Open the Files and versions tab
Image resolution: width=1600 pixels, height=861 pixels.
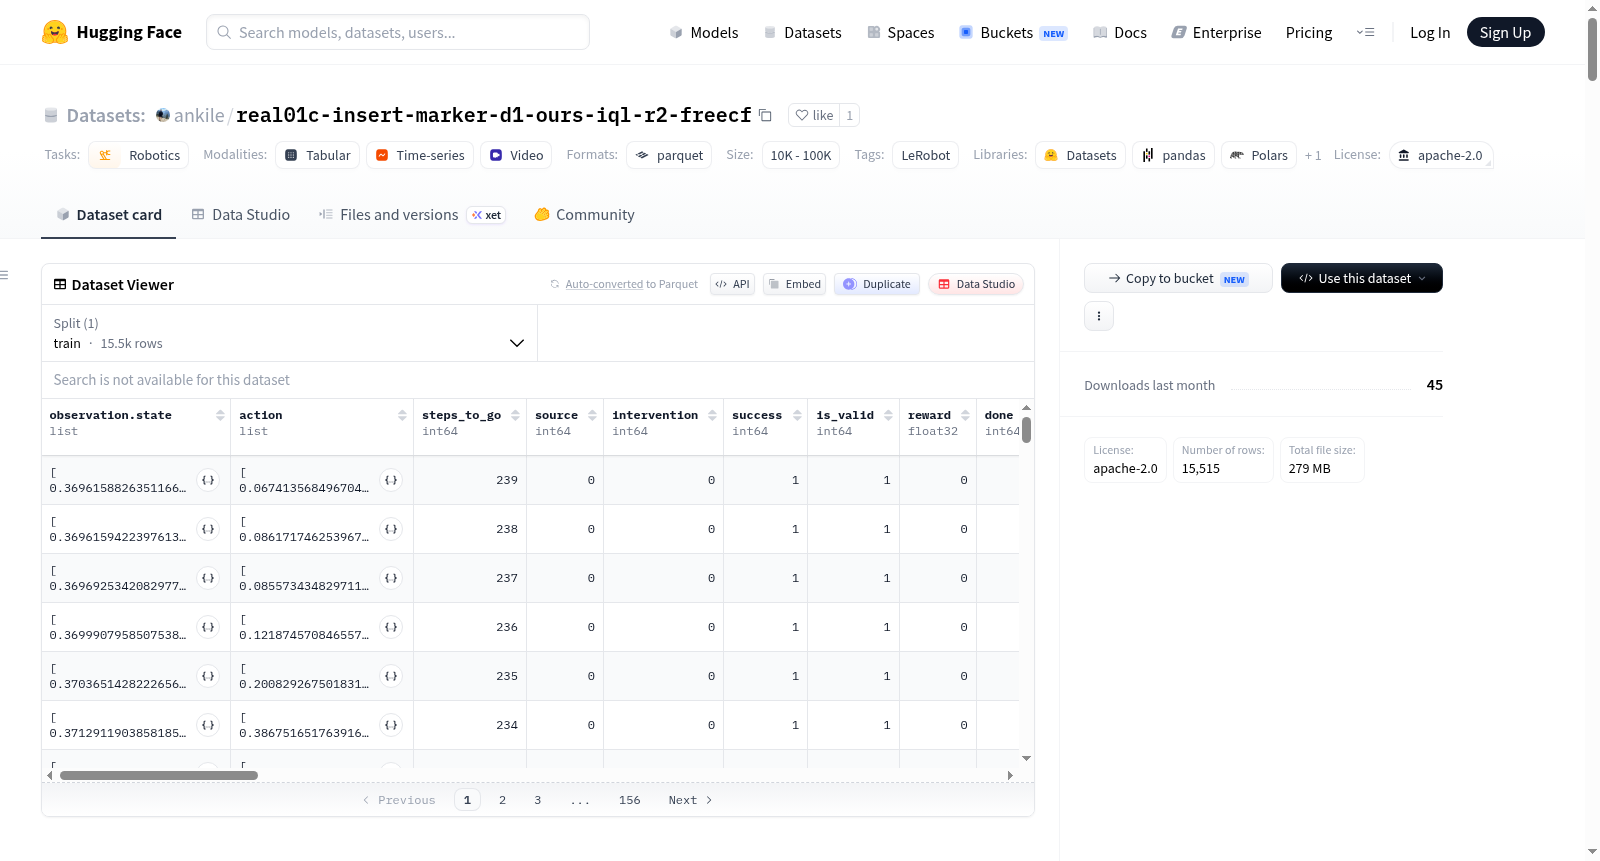[412, 215]
